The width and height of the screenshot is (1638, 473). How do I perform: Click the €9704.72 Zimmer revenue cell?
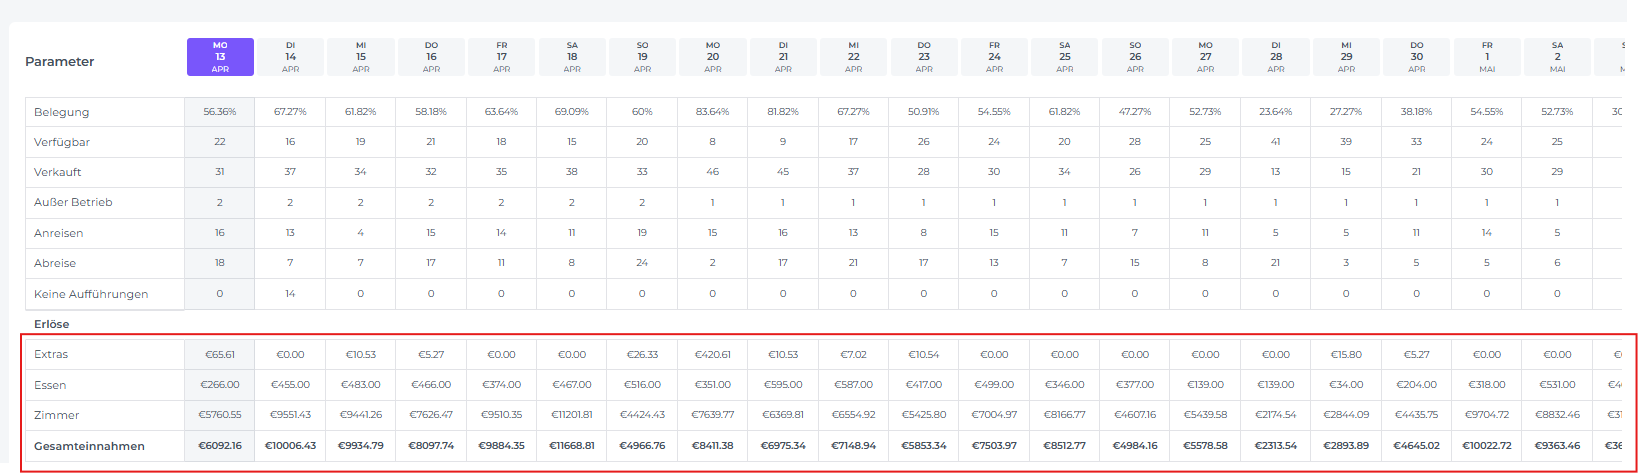[x=1487, y=415]
